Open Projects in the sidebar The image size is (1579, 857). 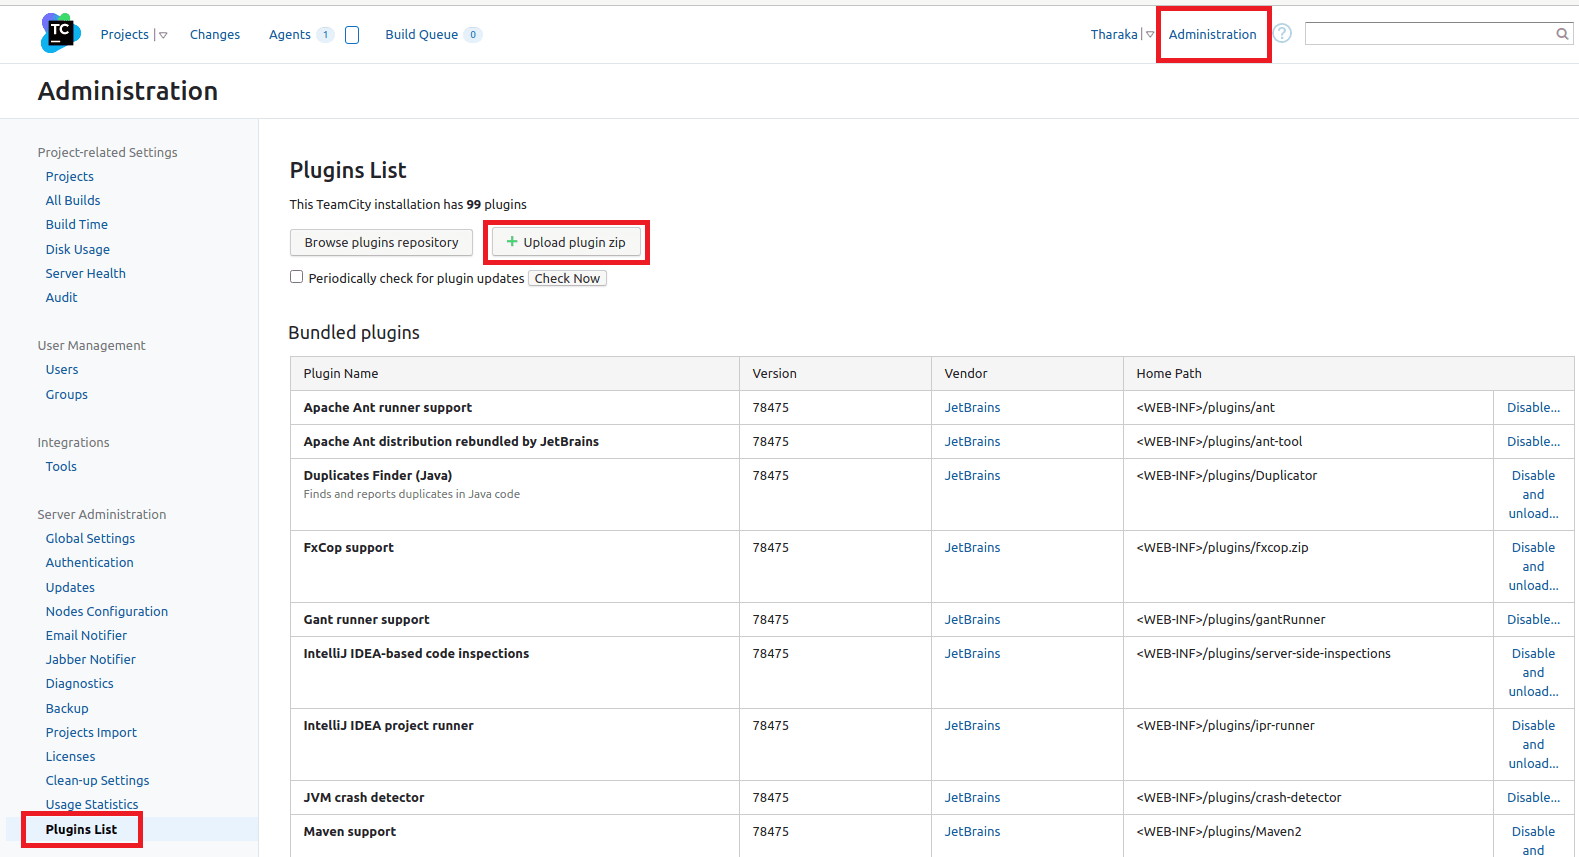tap(69, 176)
